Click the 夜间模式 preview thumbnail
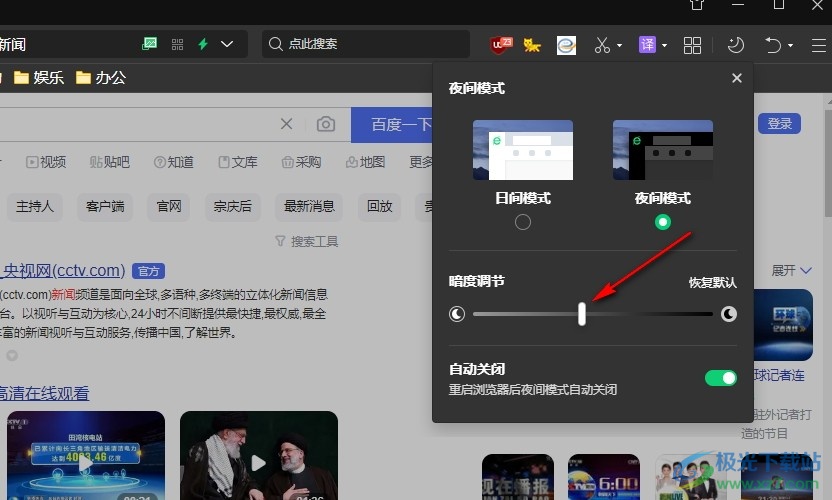The width and height of the screenshot is (832, 500). point(663,150)
